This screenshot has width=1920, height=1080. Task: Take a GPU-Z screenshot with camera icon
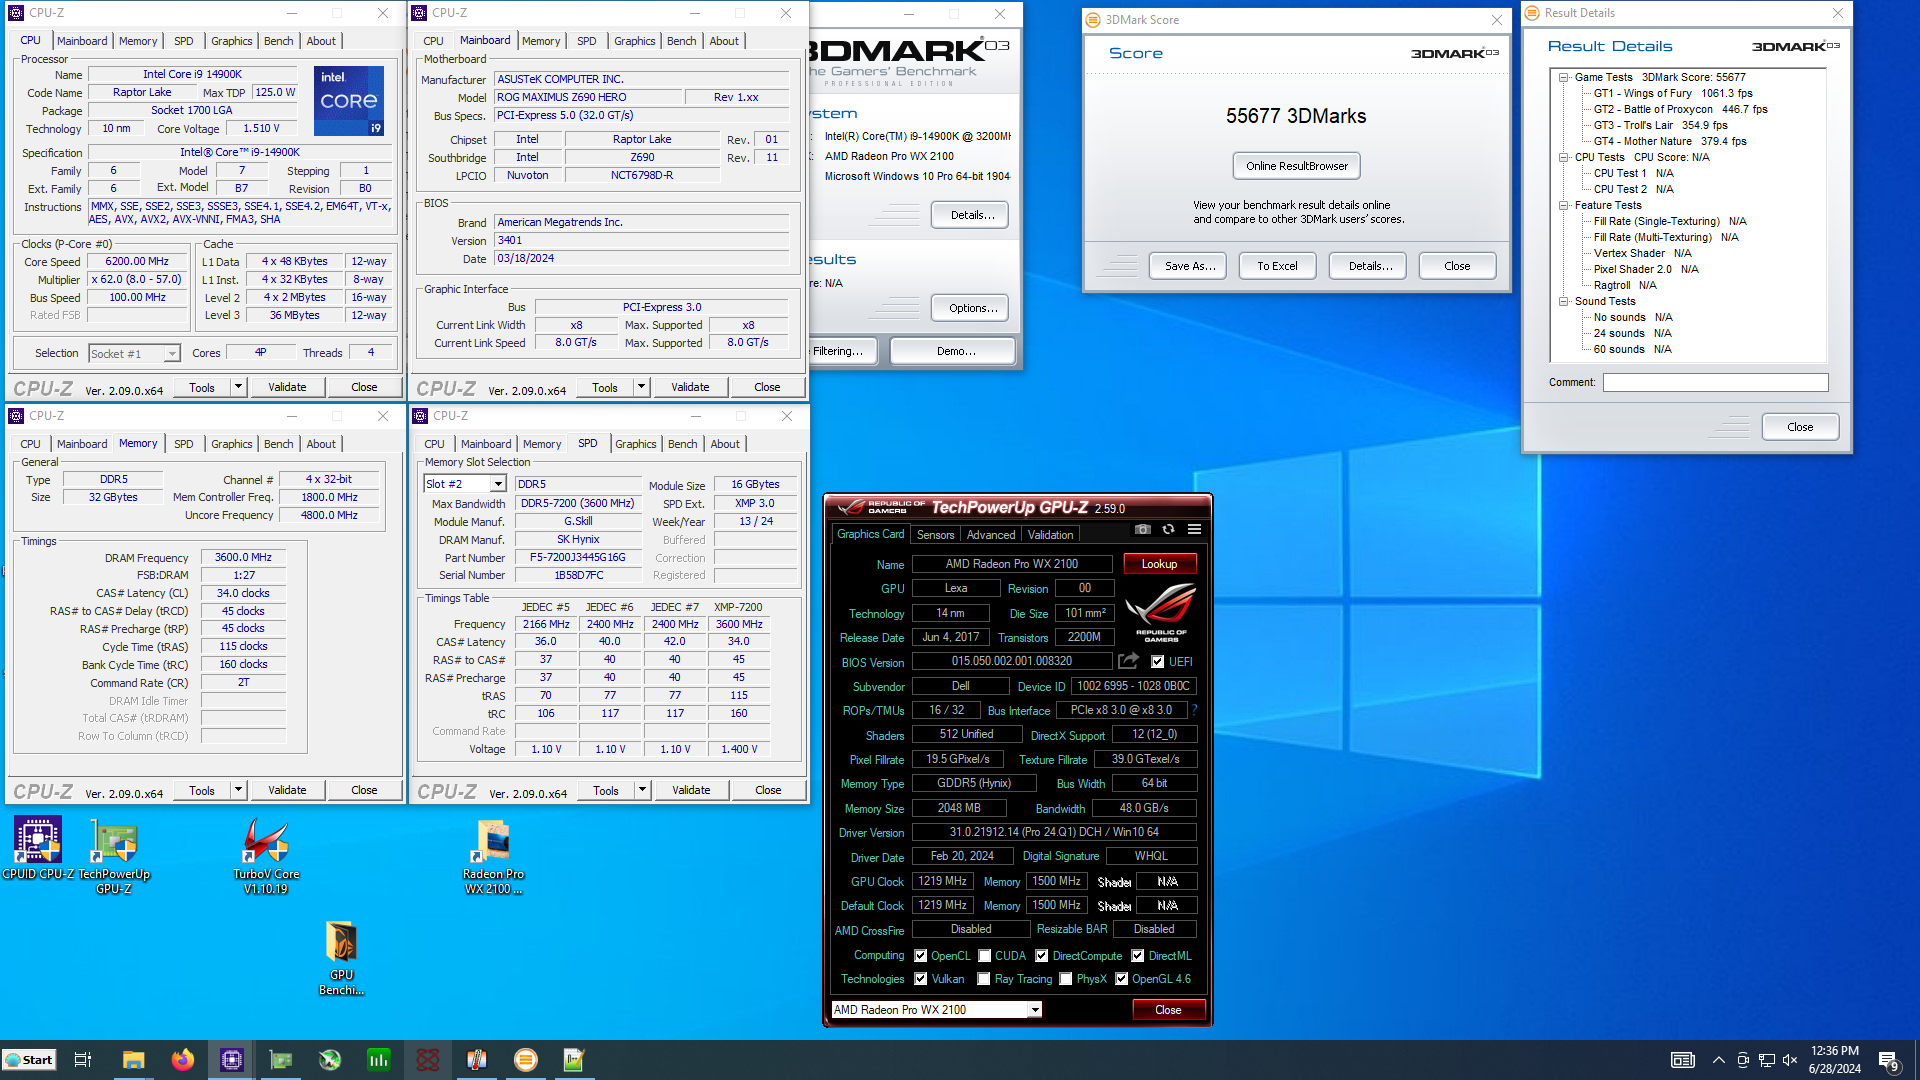(x=1143, y=530)
